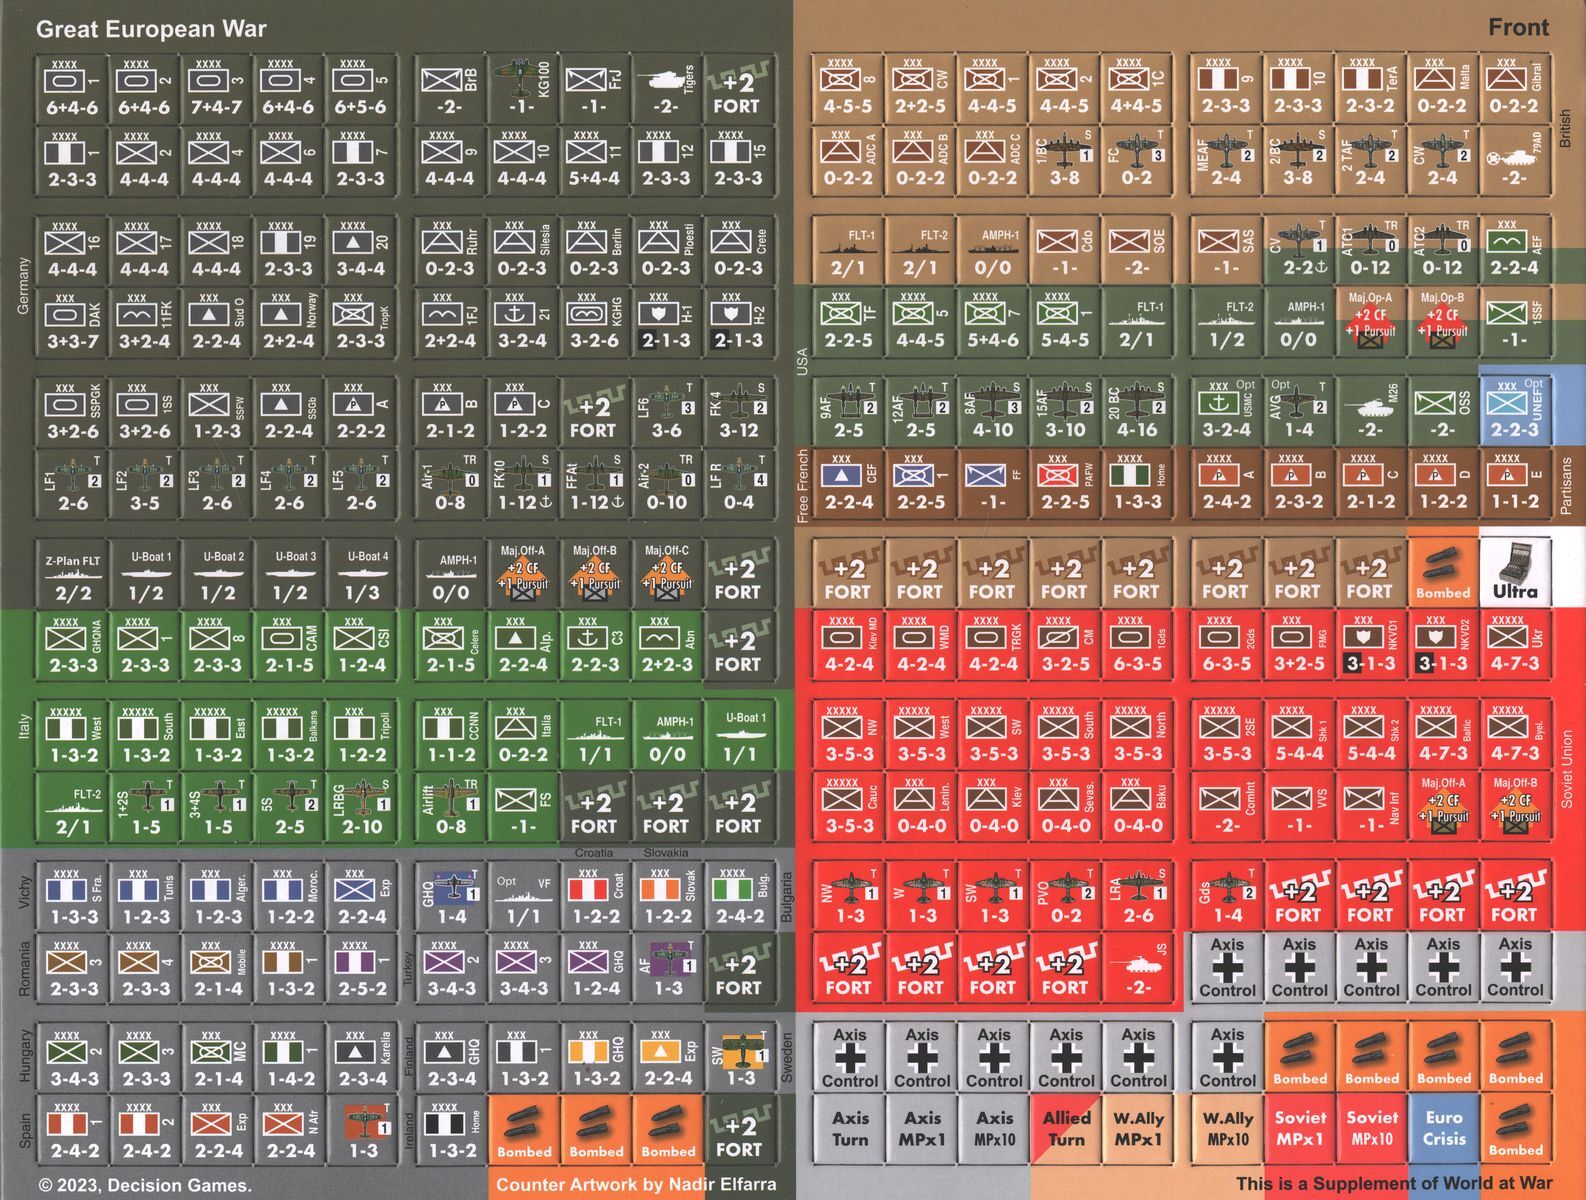Select the blue Euro Crisis marker
This screenshot has height=1200, width=1586.
click(1443, 1128)
